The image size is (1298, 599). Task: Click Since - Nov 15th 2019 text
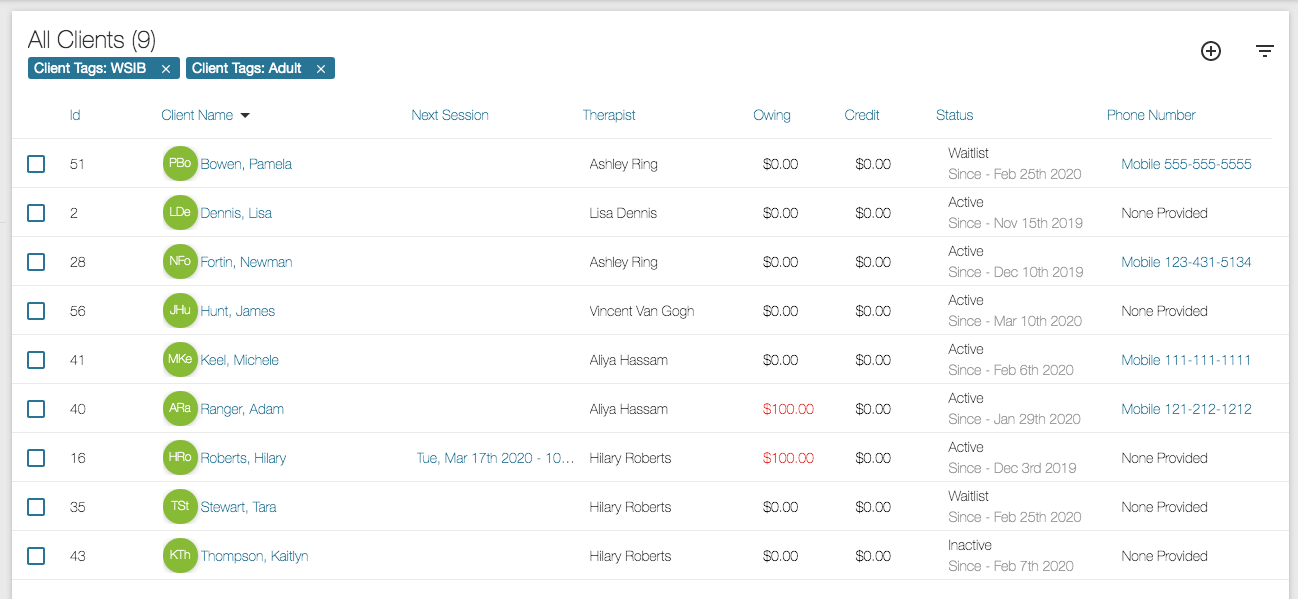tap(1015, 223)
